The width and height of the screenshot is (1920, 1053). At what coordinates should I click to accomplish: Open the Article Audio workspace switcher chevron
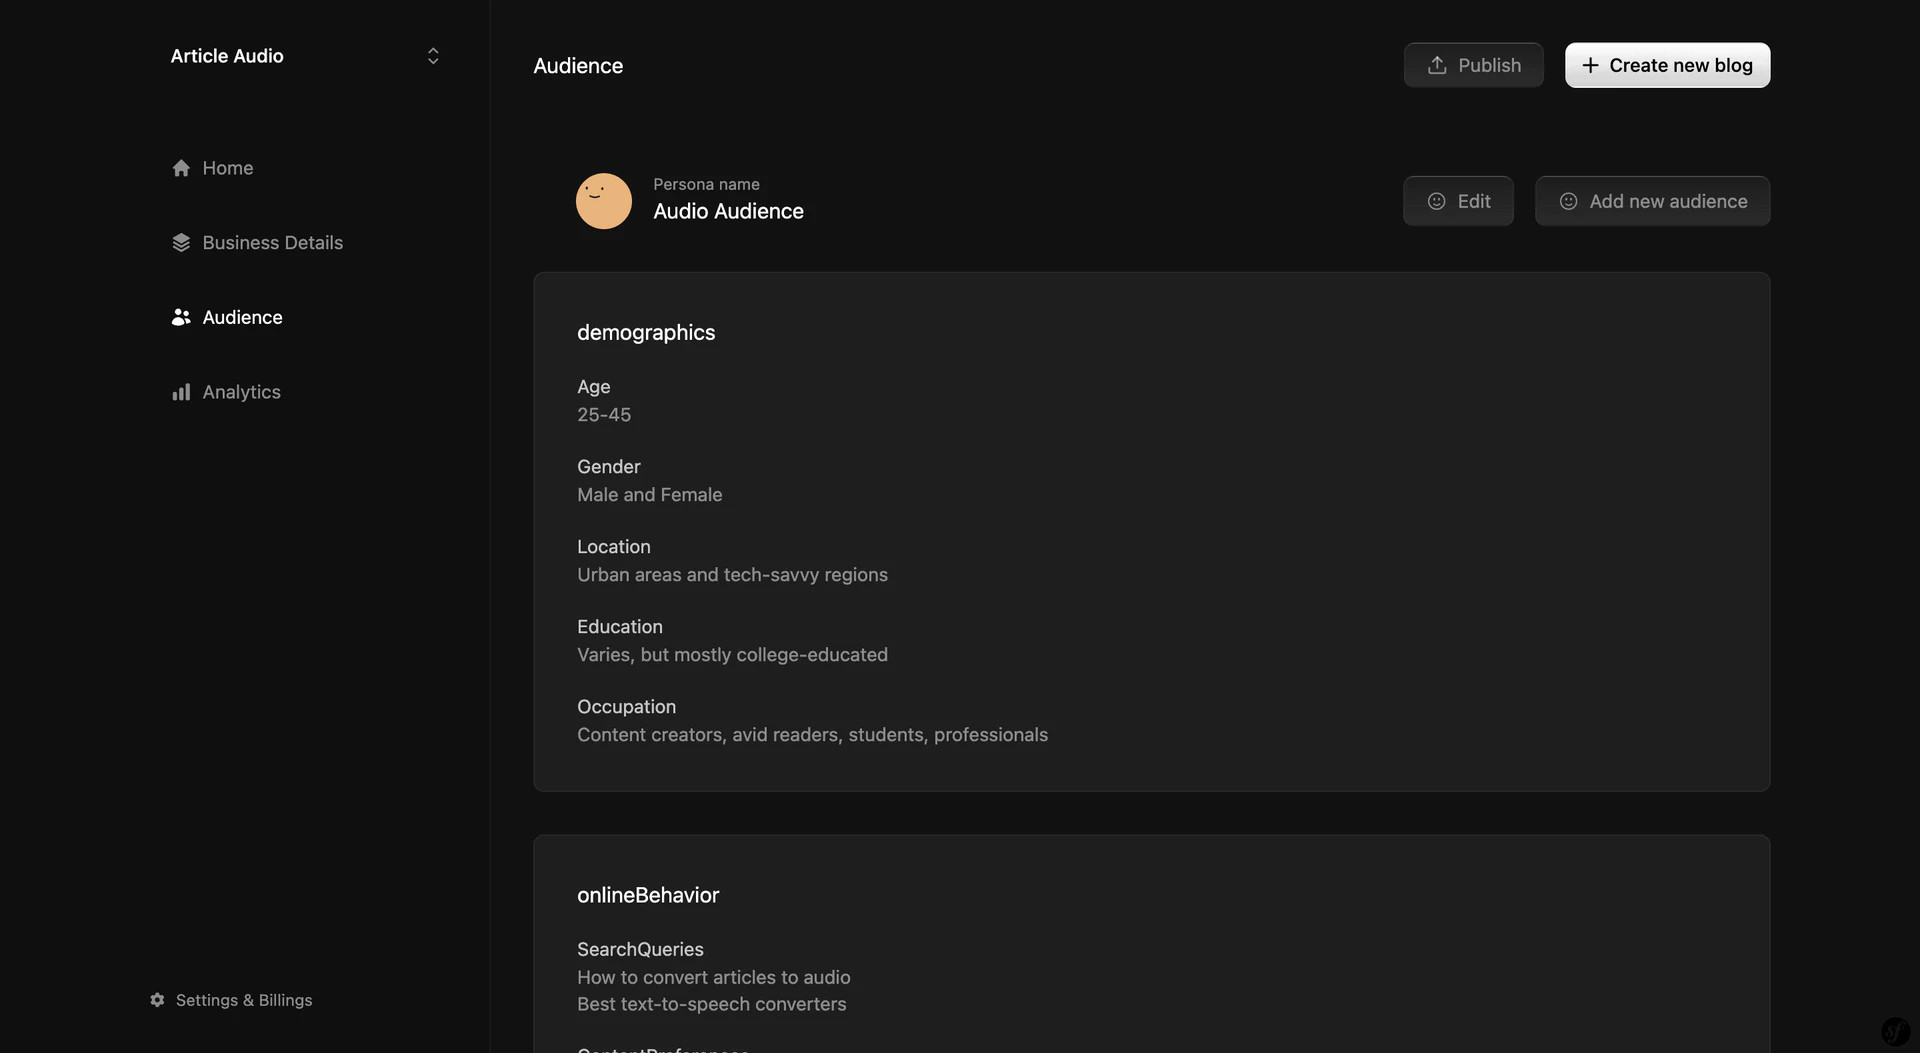pos(432,55)
